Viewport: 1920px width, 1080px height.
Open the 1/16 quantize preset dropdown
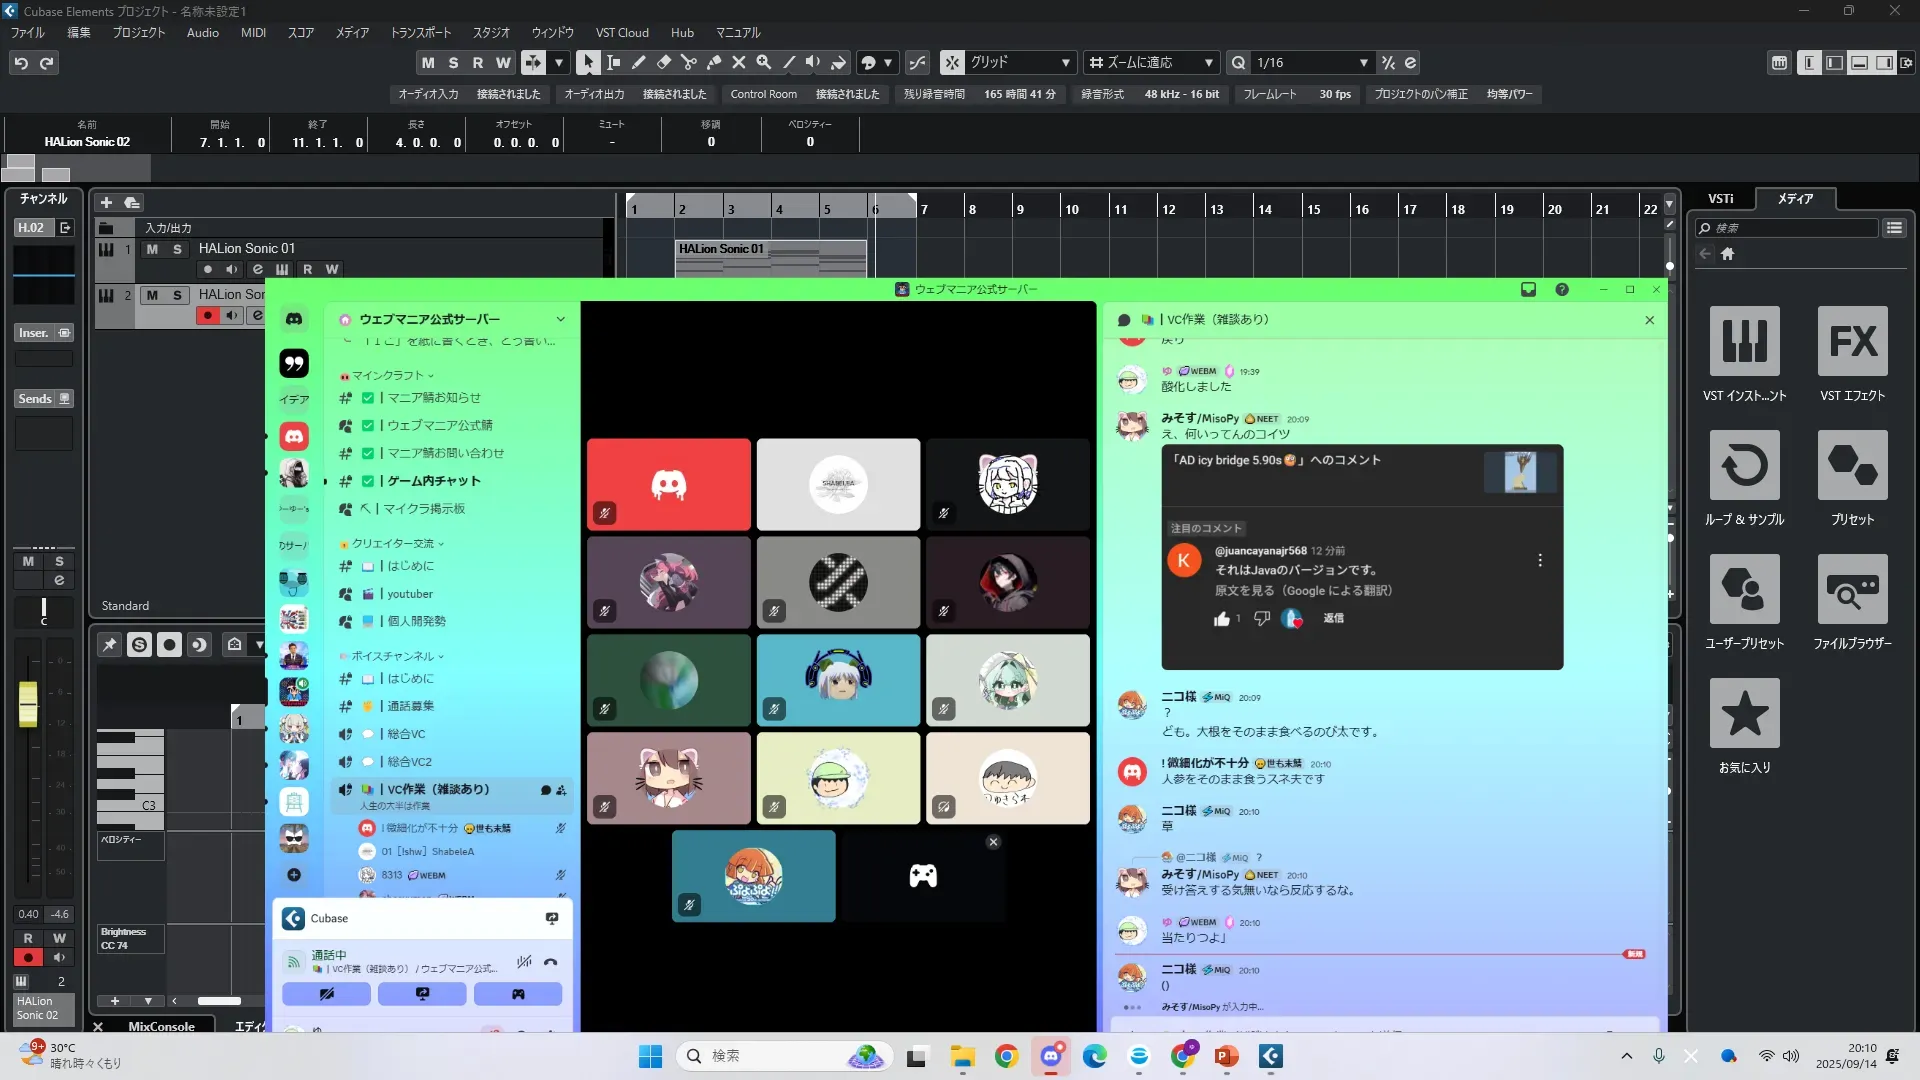[x=1363, y=62]
